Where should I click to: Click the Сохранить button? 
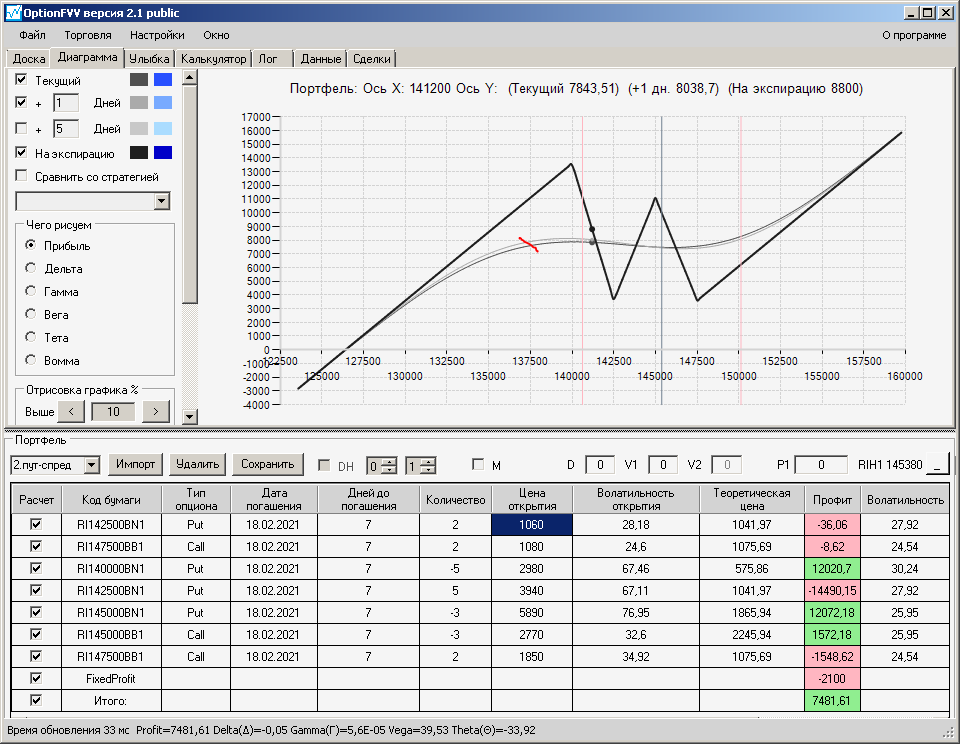coord(268,464)
